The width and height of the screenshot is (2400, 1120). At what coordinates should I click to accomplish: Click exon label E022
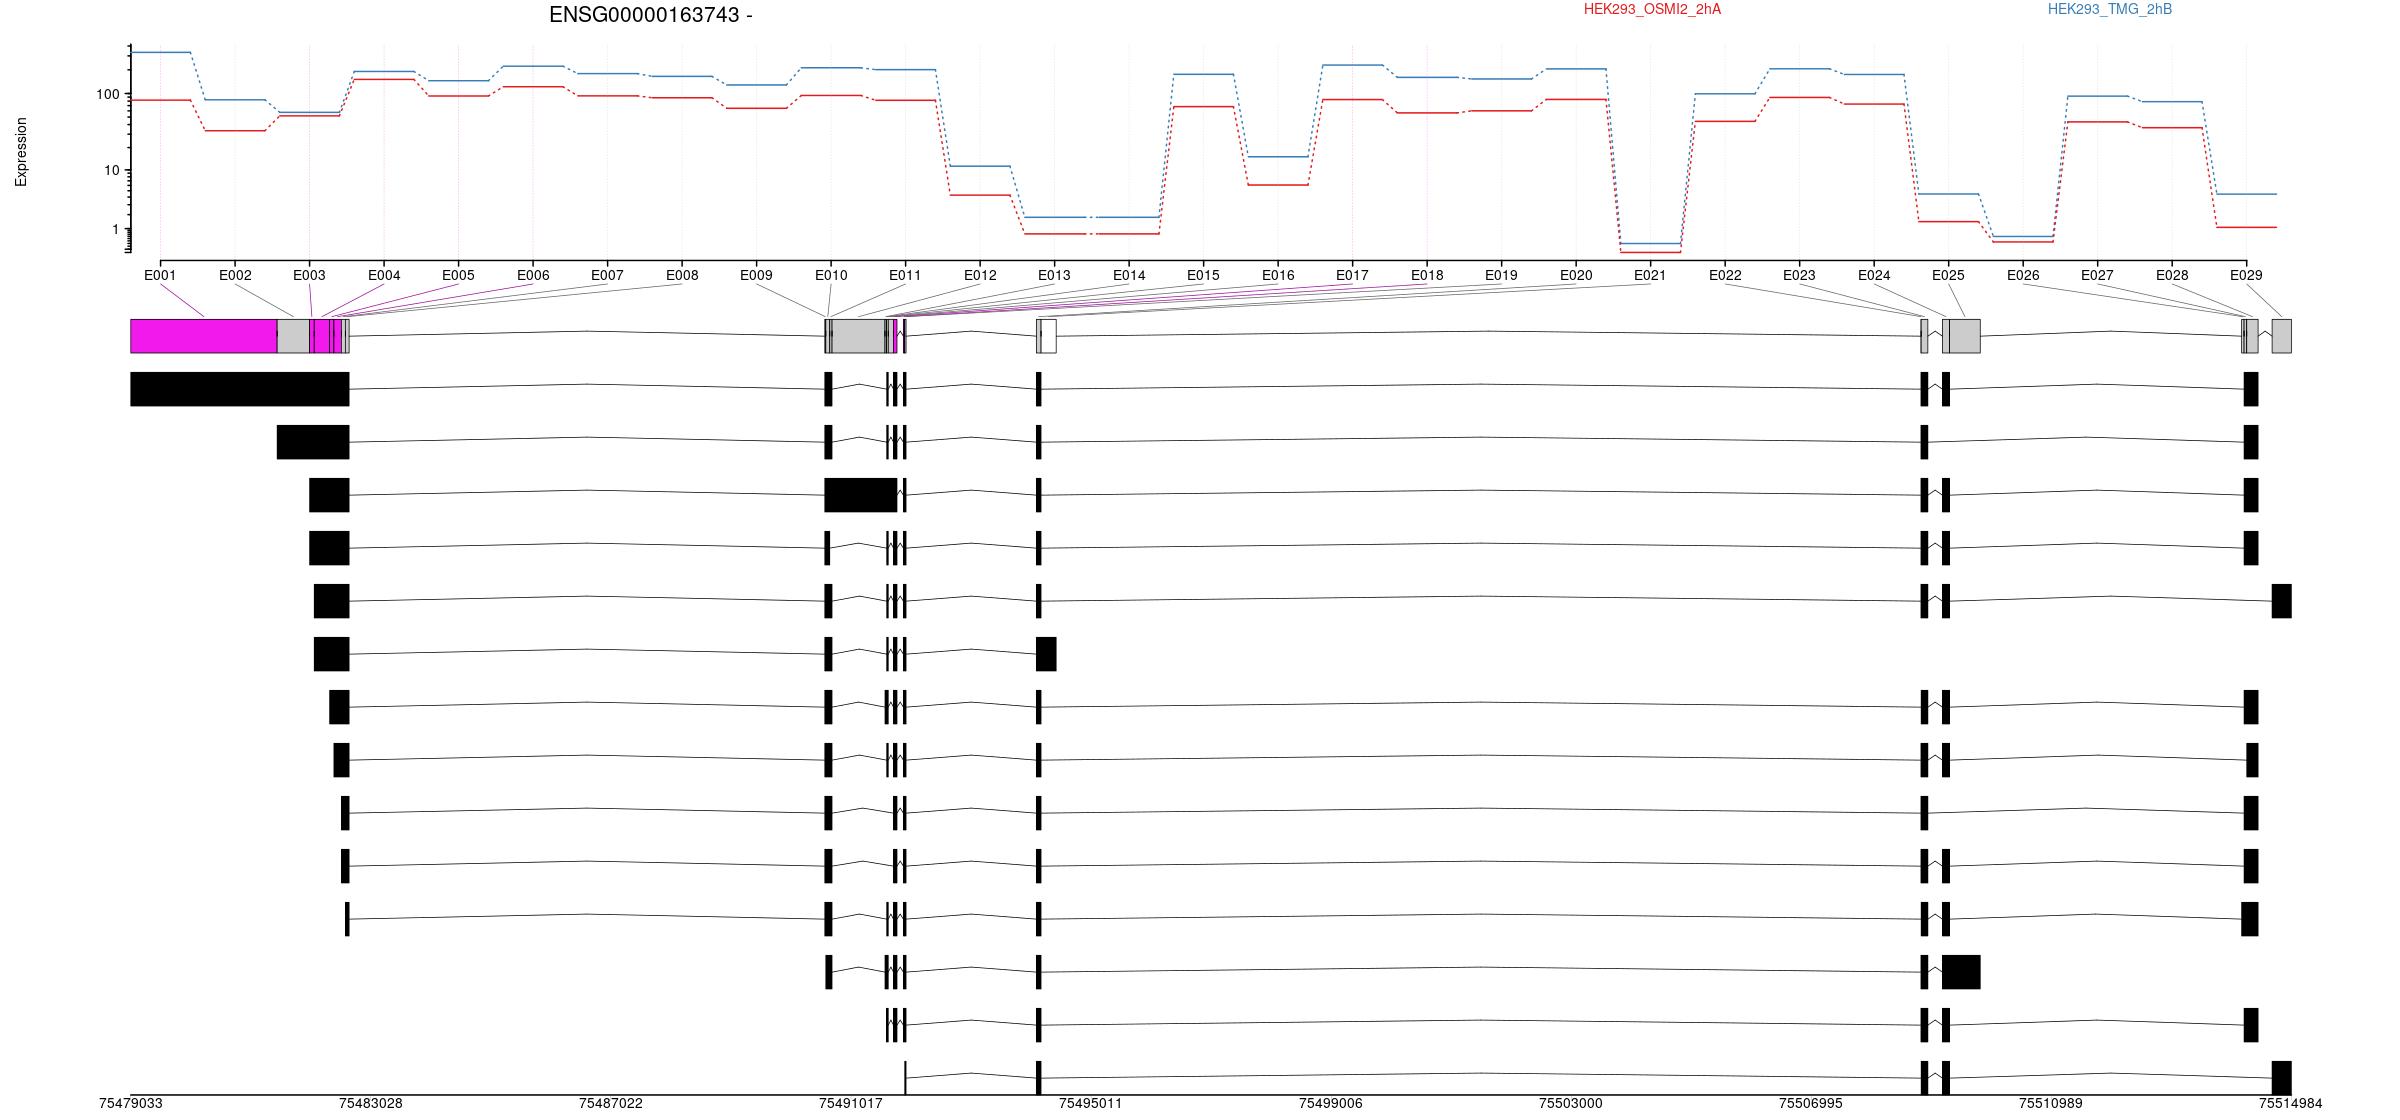coord(1725,275)
